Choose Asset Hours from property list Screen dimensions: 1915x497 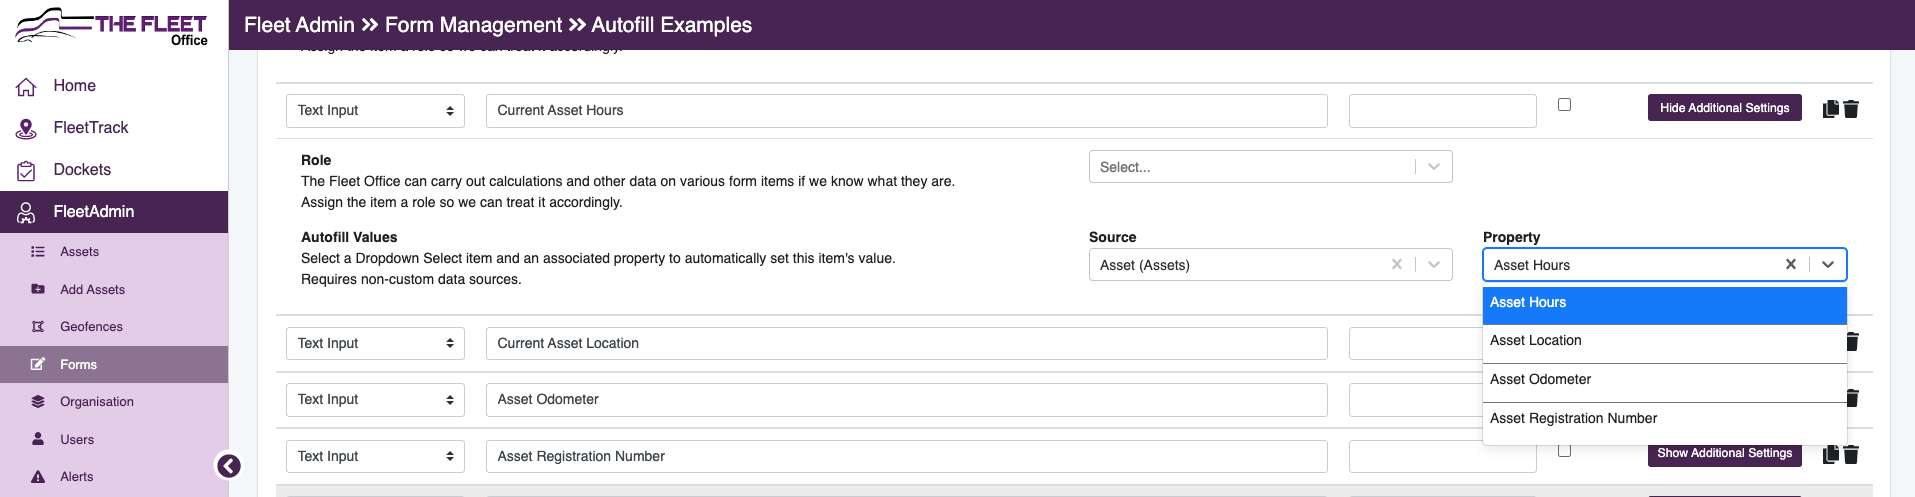point(1664,305)
